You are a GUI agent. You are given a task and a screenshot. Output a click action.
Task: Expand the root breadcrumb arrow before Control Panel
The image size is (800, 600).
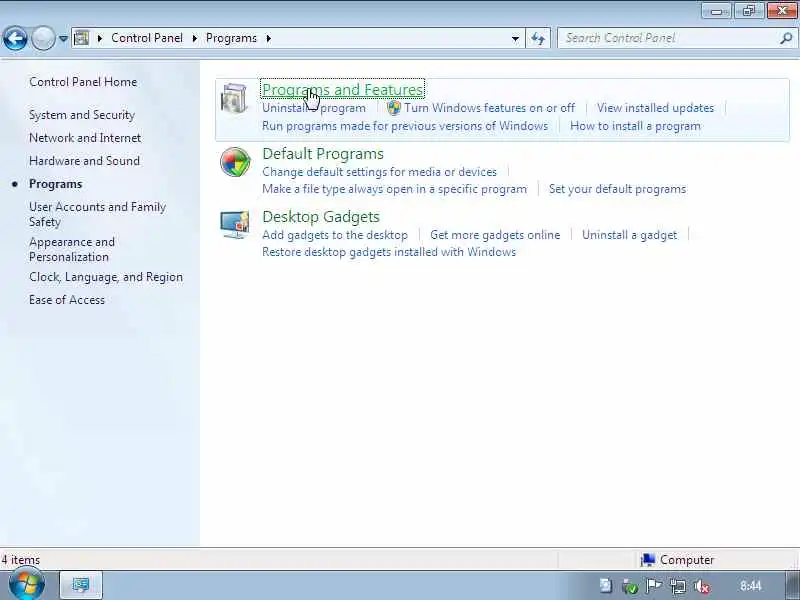click(x=100, y=38)
